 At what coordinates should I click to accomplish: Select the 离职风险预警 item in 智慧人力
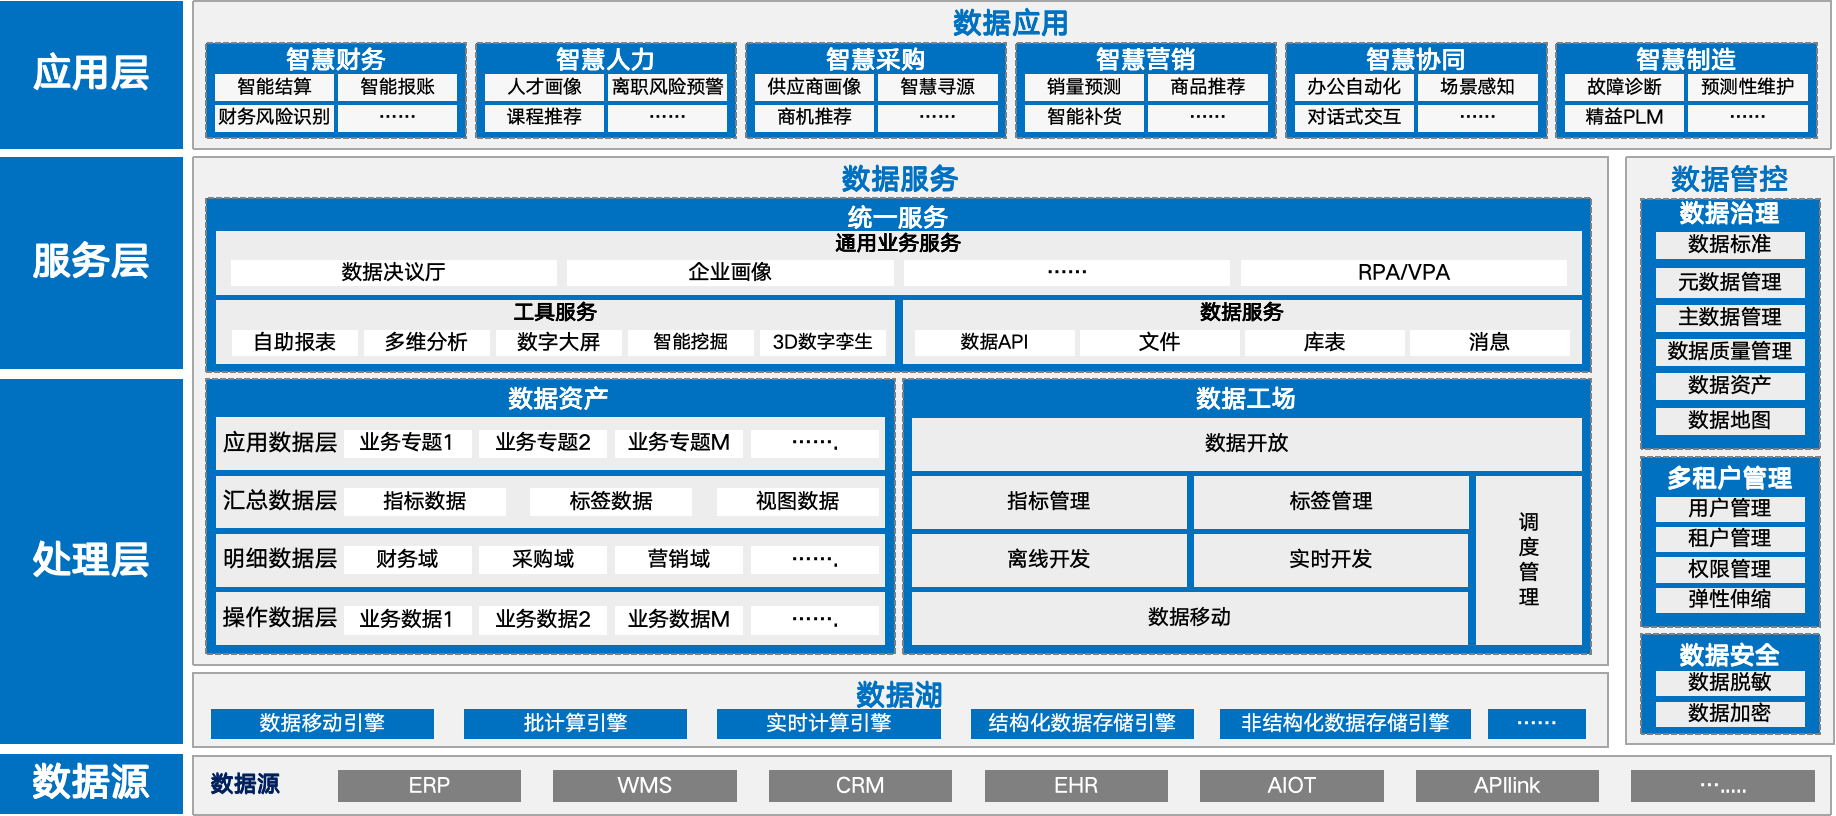667,87
